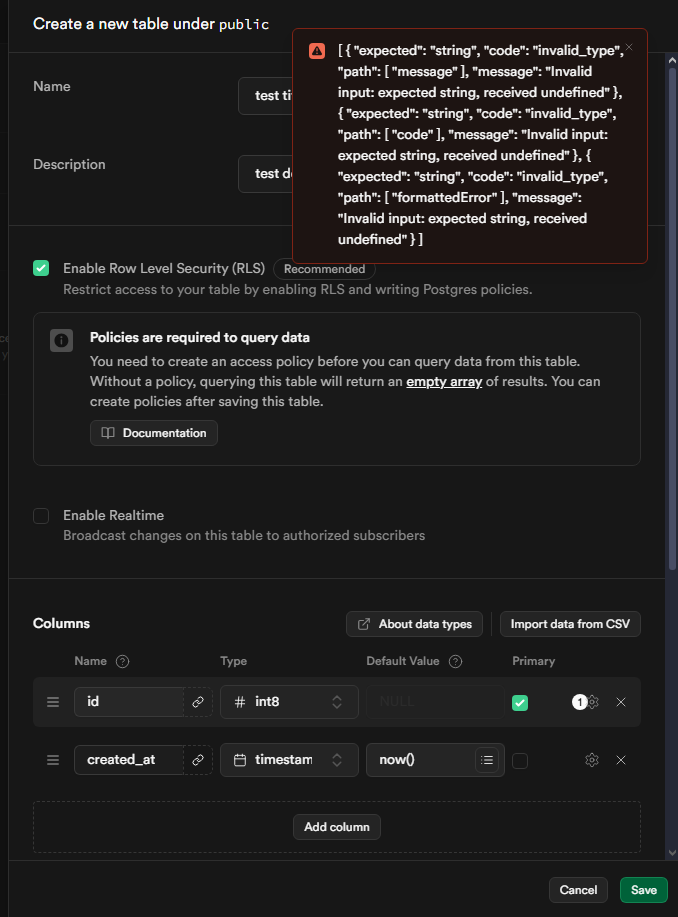Open settings gear for id column
678x917 pixels.
(x=593, y=702)
